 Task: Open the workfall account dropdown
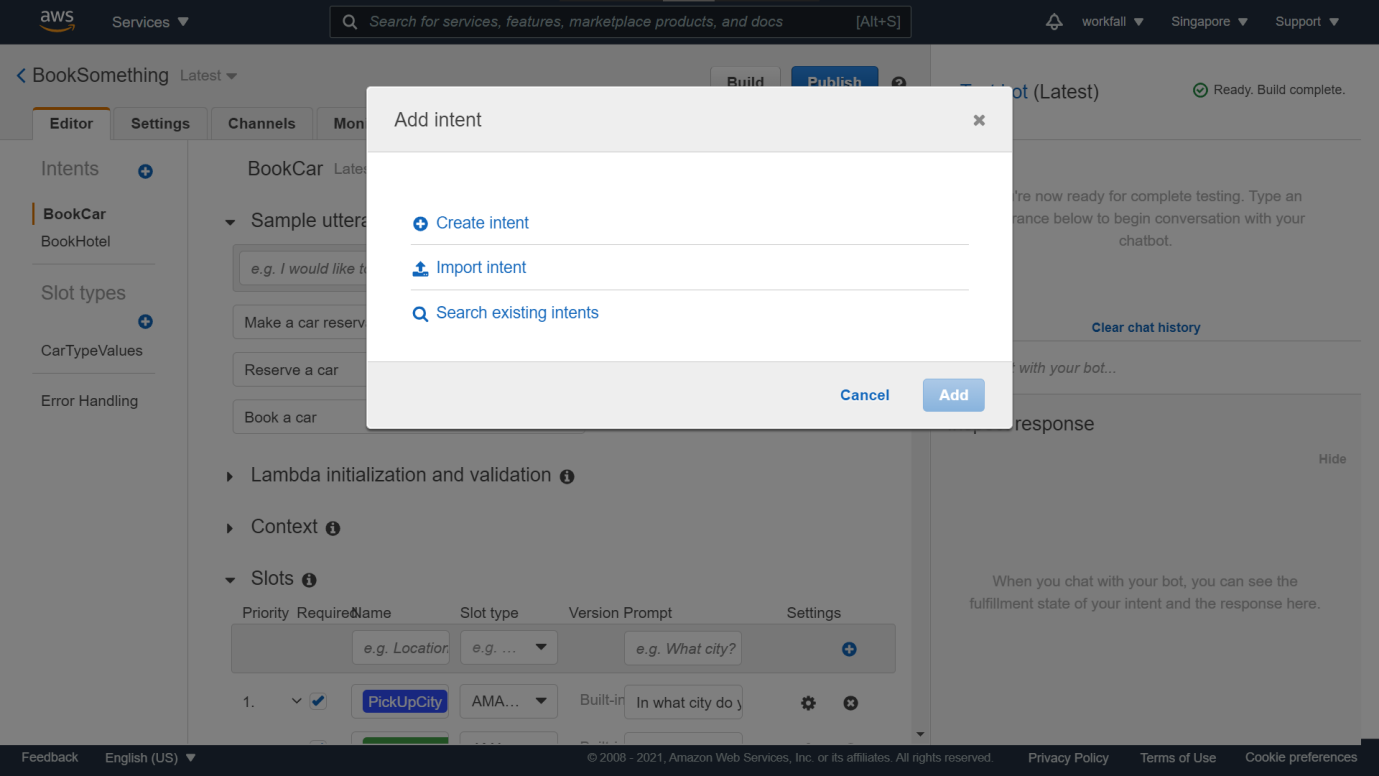(x=1112, y=21)
